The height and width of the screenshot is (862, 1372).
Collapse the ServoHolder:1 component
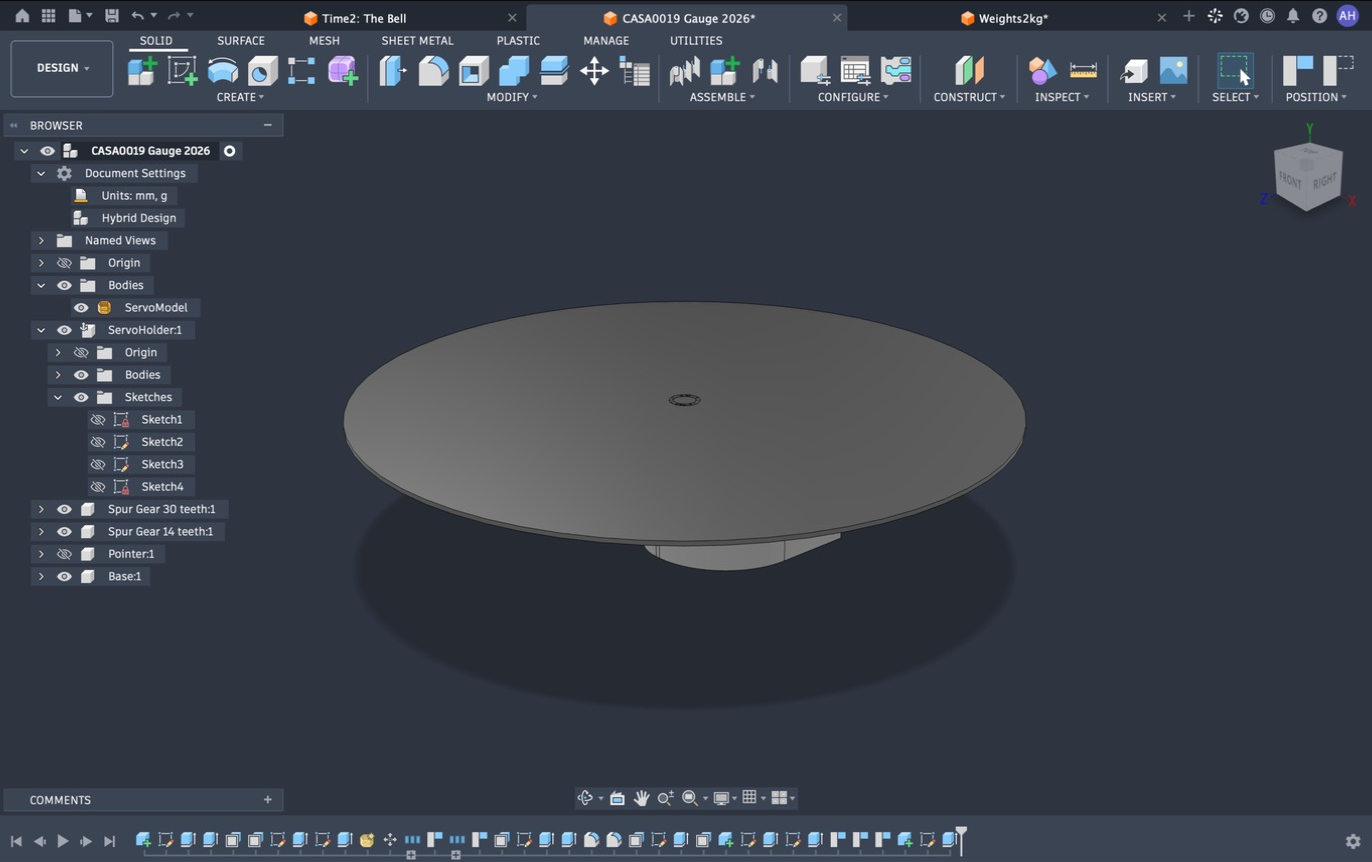tap(41, 330)
